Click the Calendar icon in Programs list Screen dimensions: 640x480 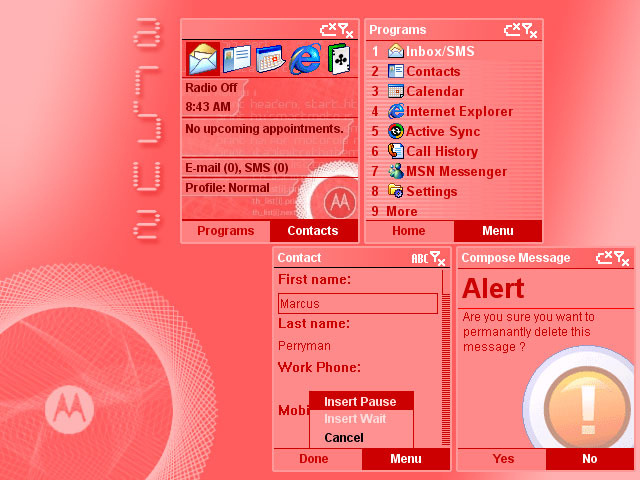click(x=396, y=91)
